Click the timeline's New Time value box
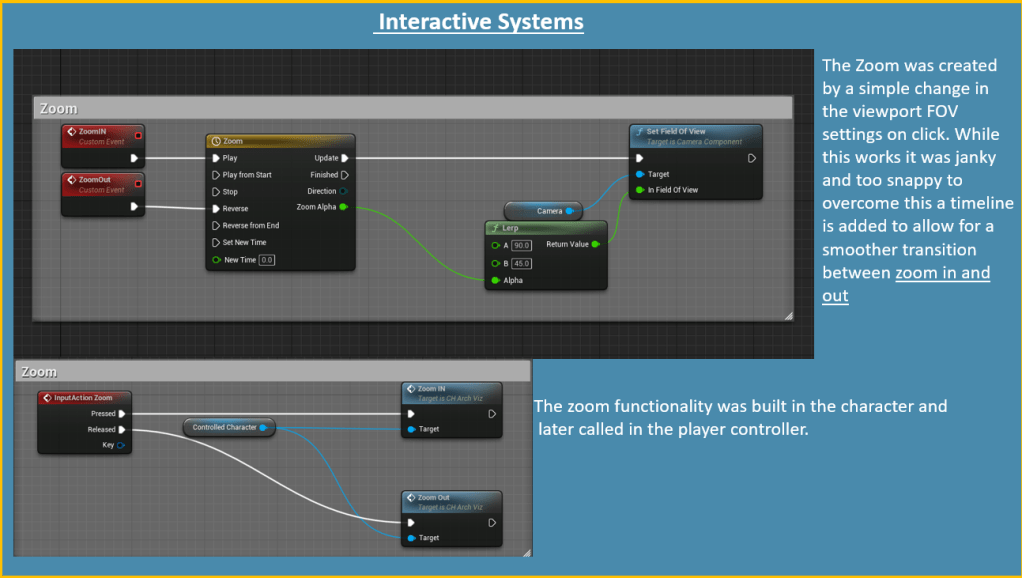1022x578 pixels. pos(266,260)
